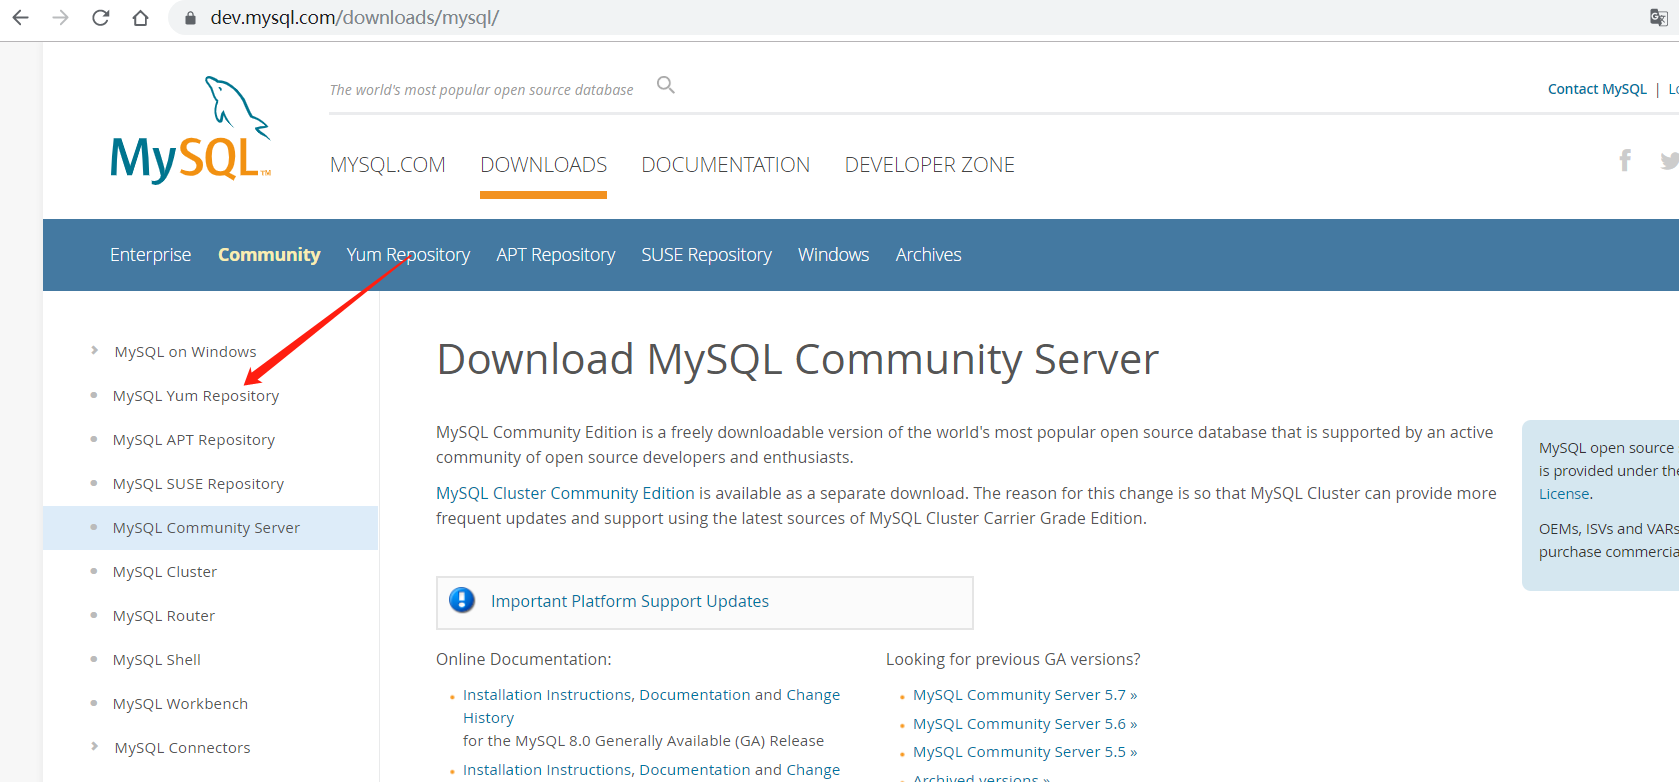
Task: Go forward in the browser
Action: 60,18
